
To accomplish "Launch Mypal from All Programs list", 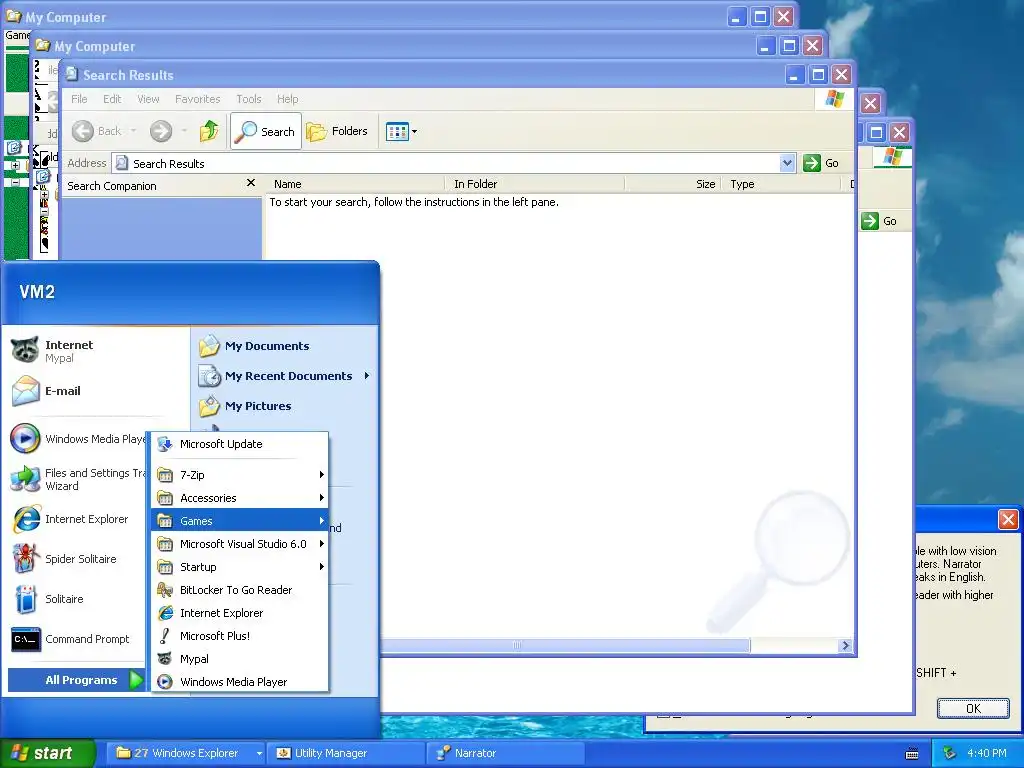I will (x=240, y=659).
